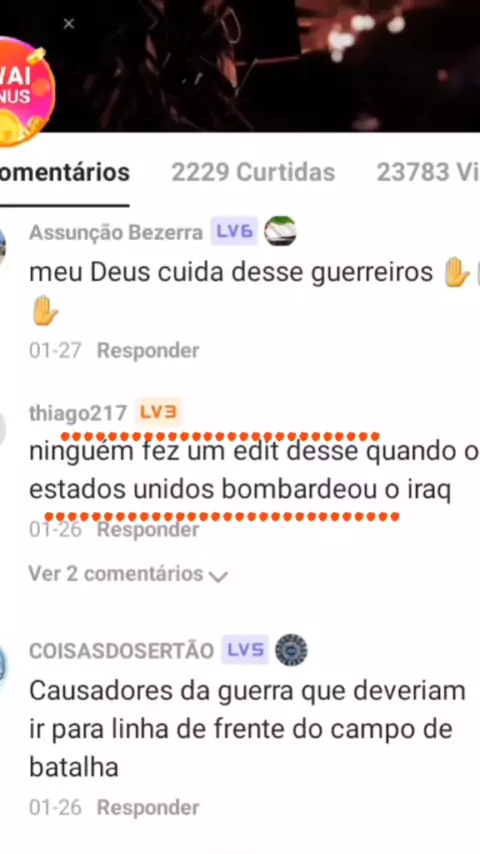This screenshot has width=480, height=854.
Task: Open Assunção Bezerra's profile name
Action: pos(116,233)
